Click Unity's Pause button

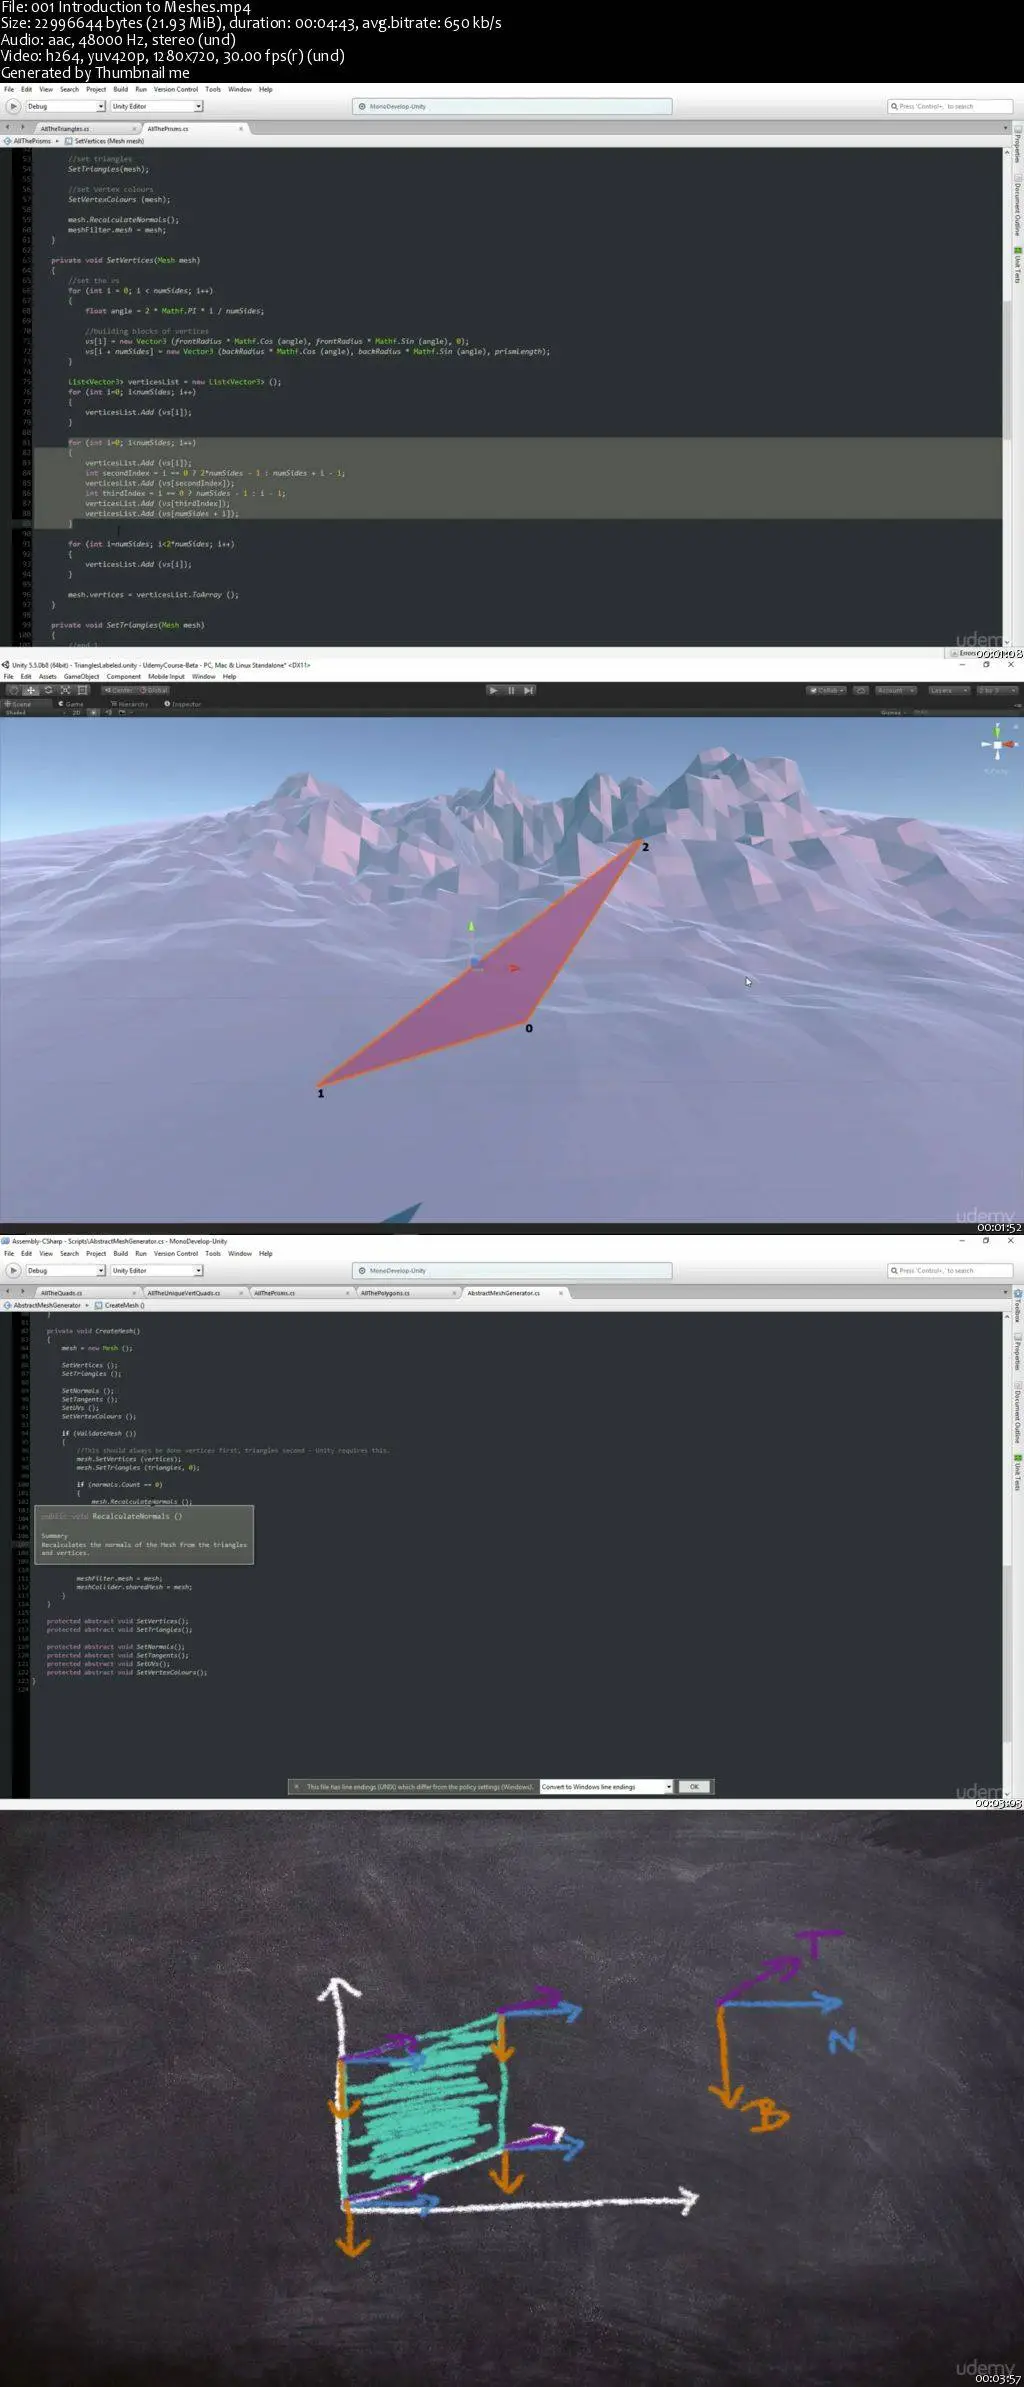click(x=511, y=690)
